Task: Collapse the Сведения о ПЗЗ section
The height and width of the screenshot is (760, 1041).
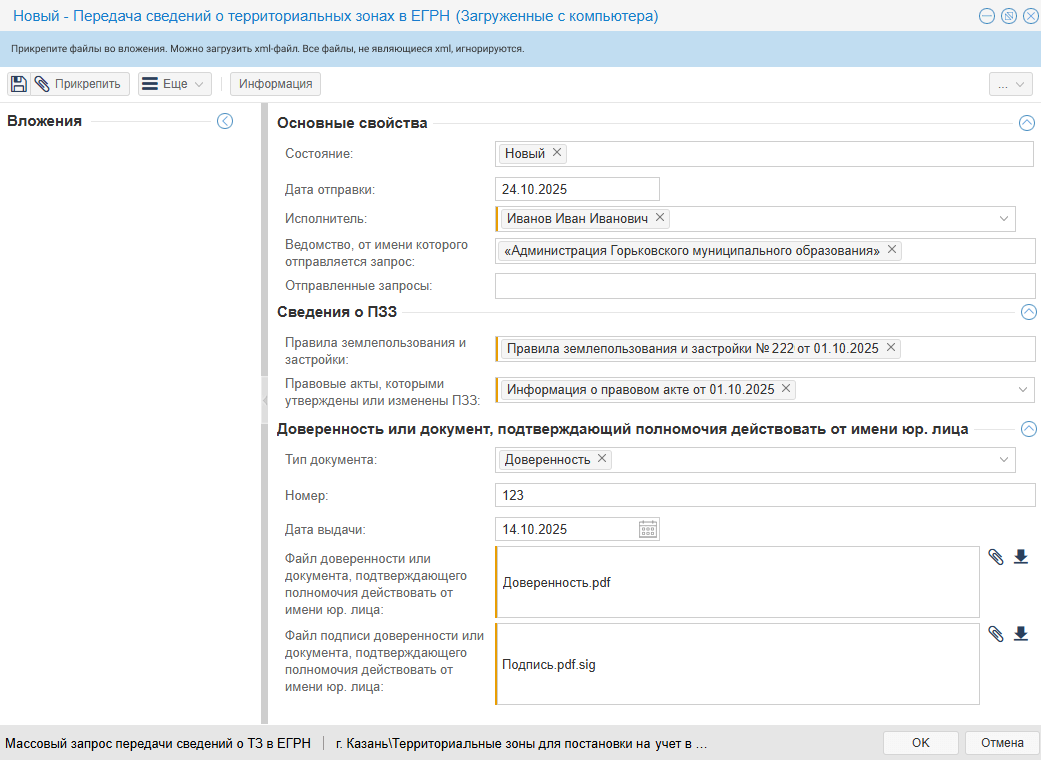Action: 1028,312
